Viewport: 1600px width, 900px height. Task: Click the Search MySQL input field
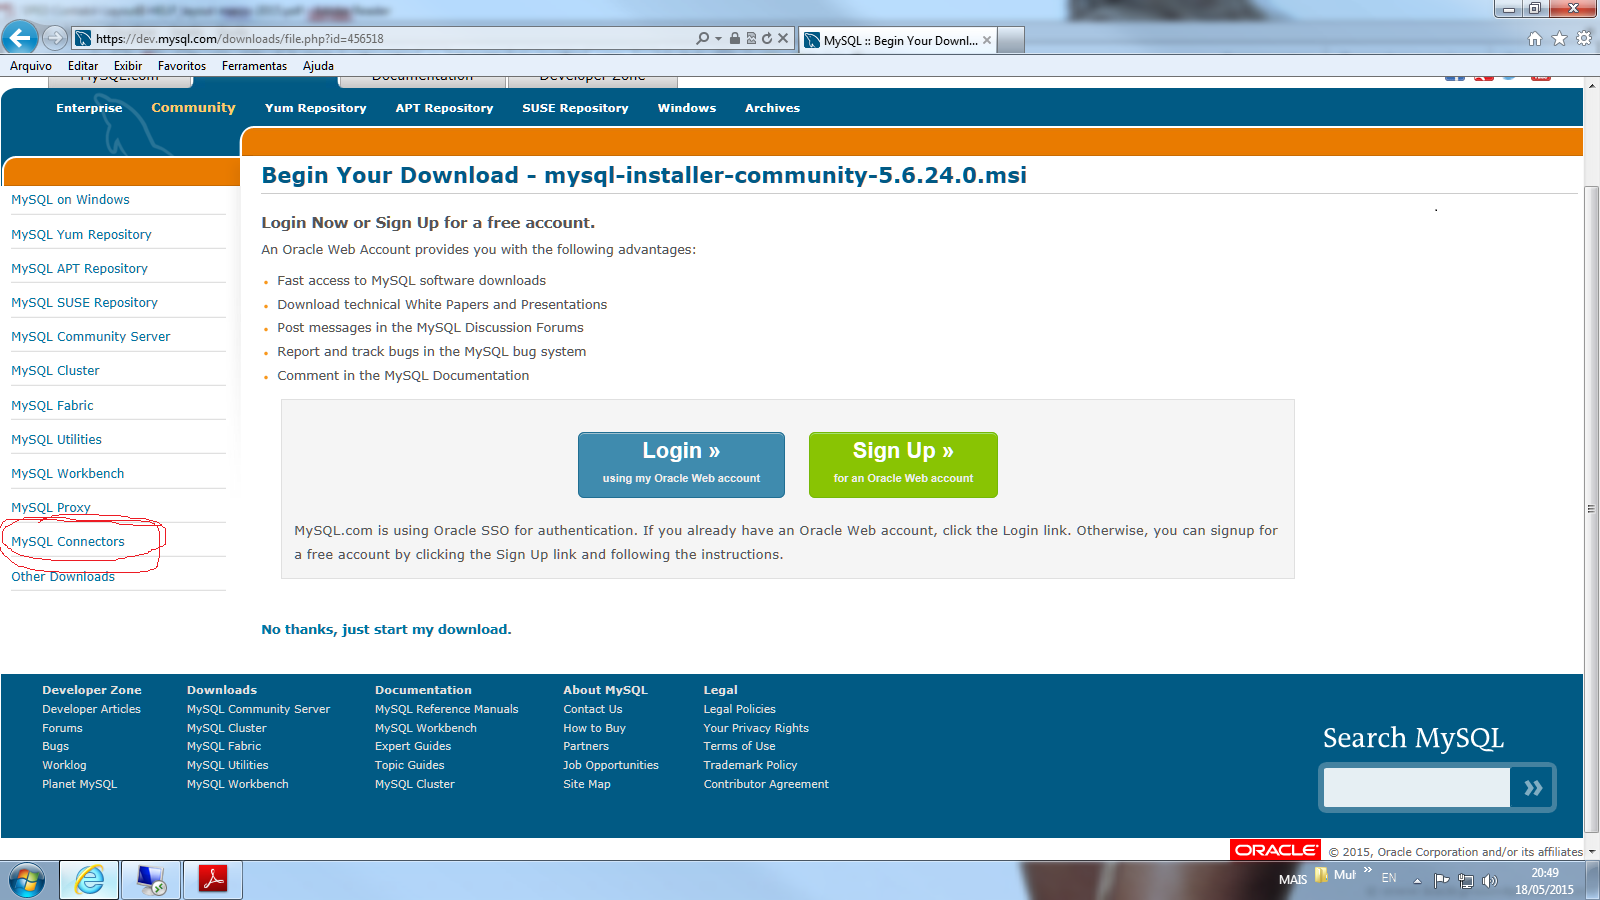(x=1416, y=788)
